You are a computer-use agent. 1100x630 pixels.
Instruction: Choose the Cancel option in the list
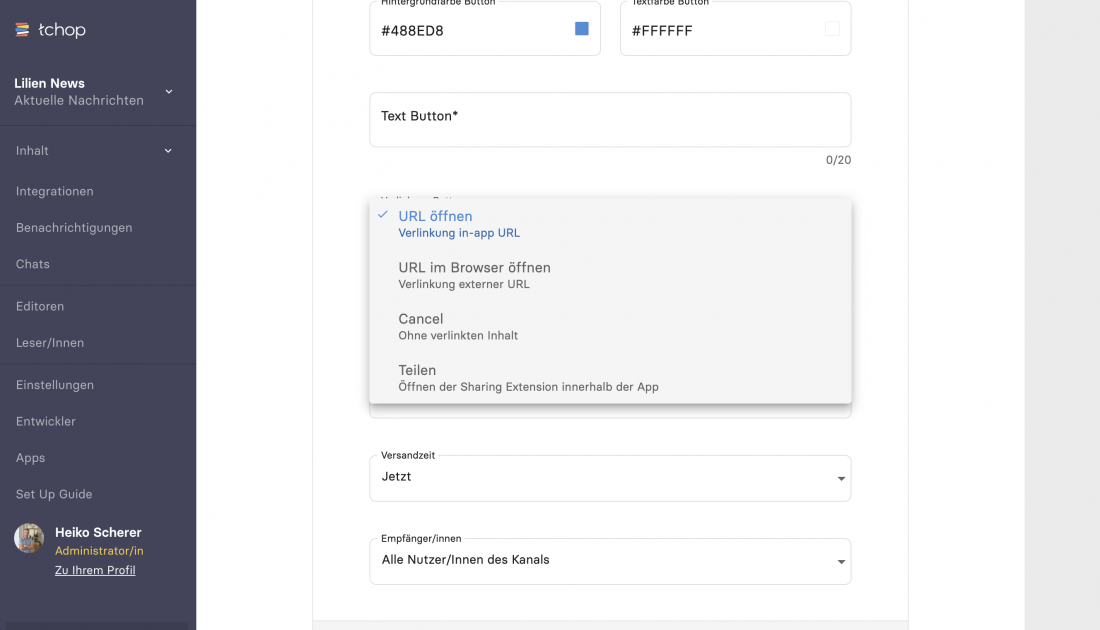(421, 326)
